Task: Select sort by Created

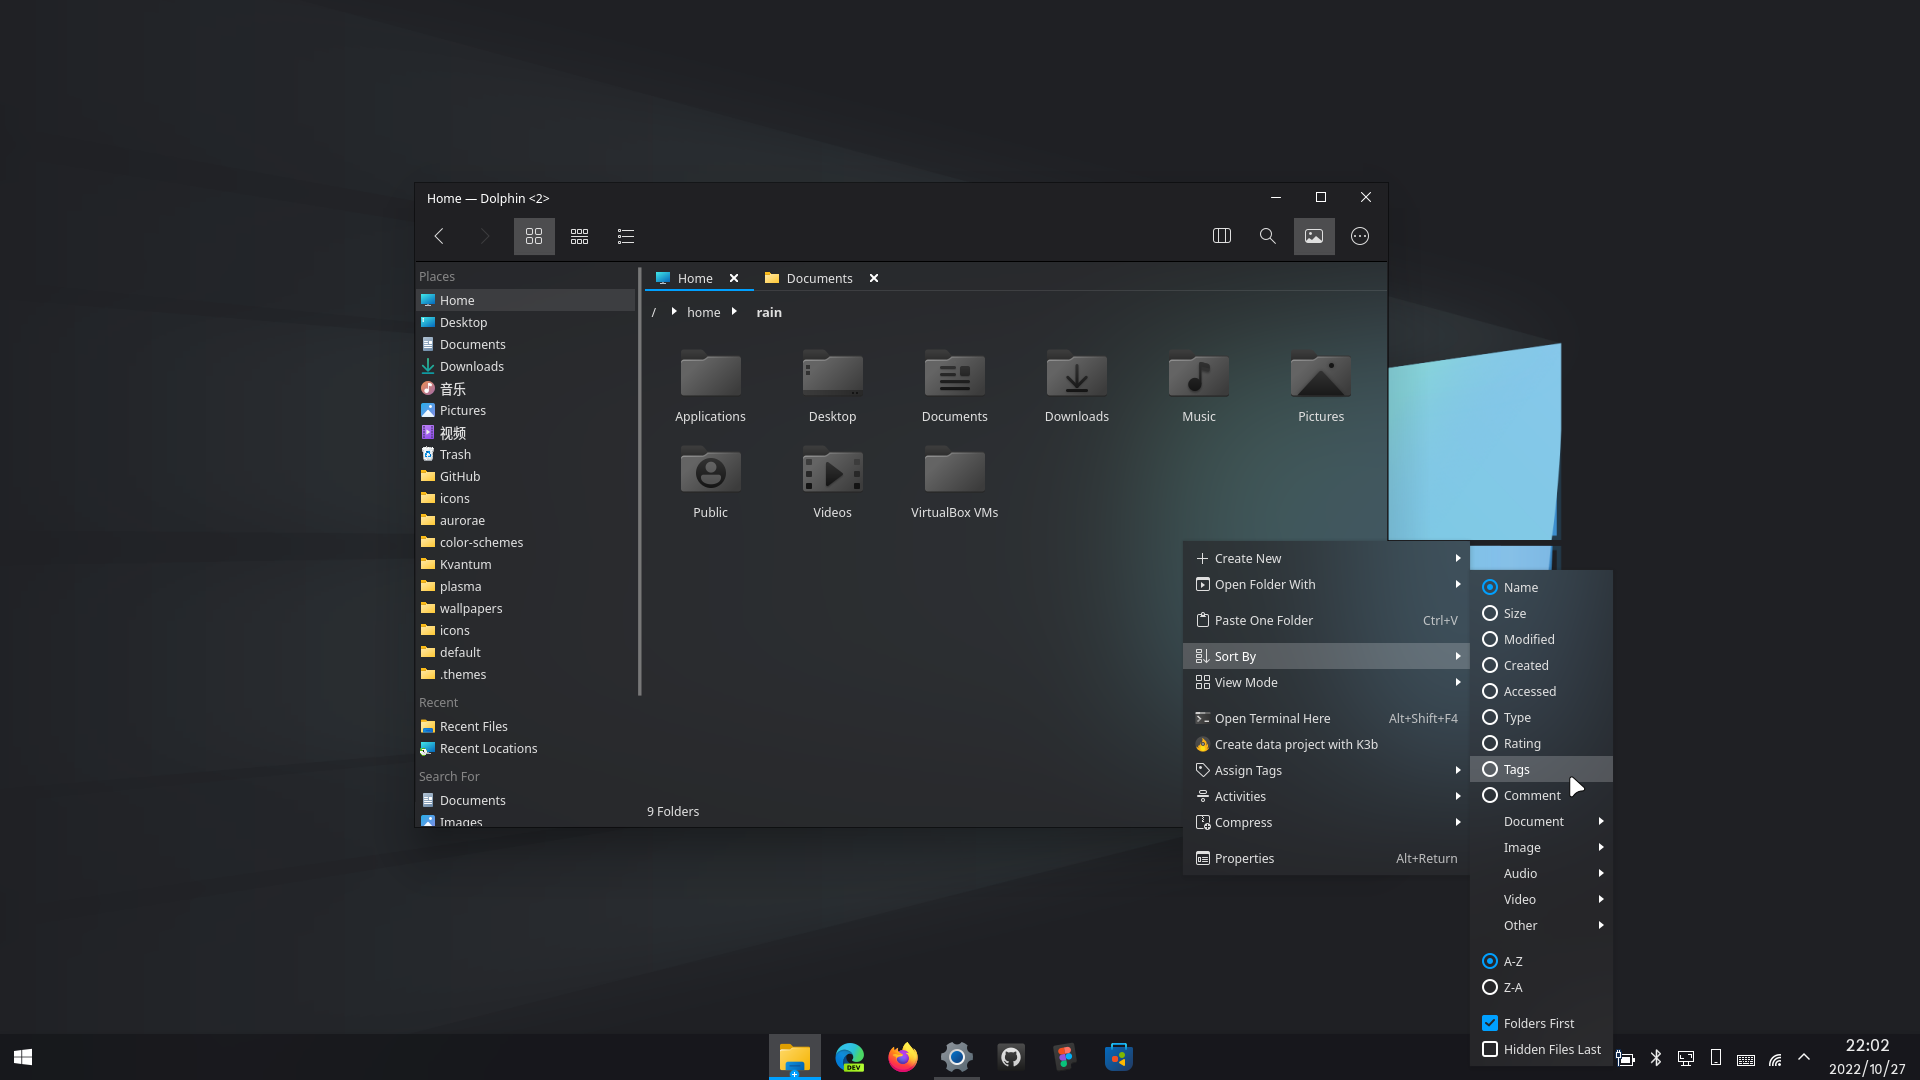Action: click(x=1541, y=665)
